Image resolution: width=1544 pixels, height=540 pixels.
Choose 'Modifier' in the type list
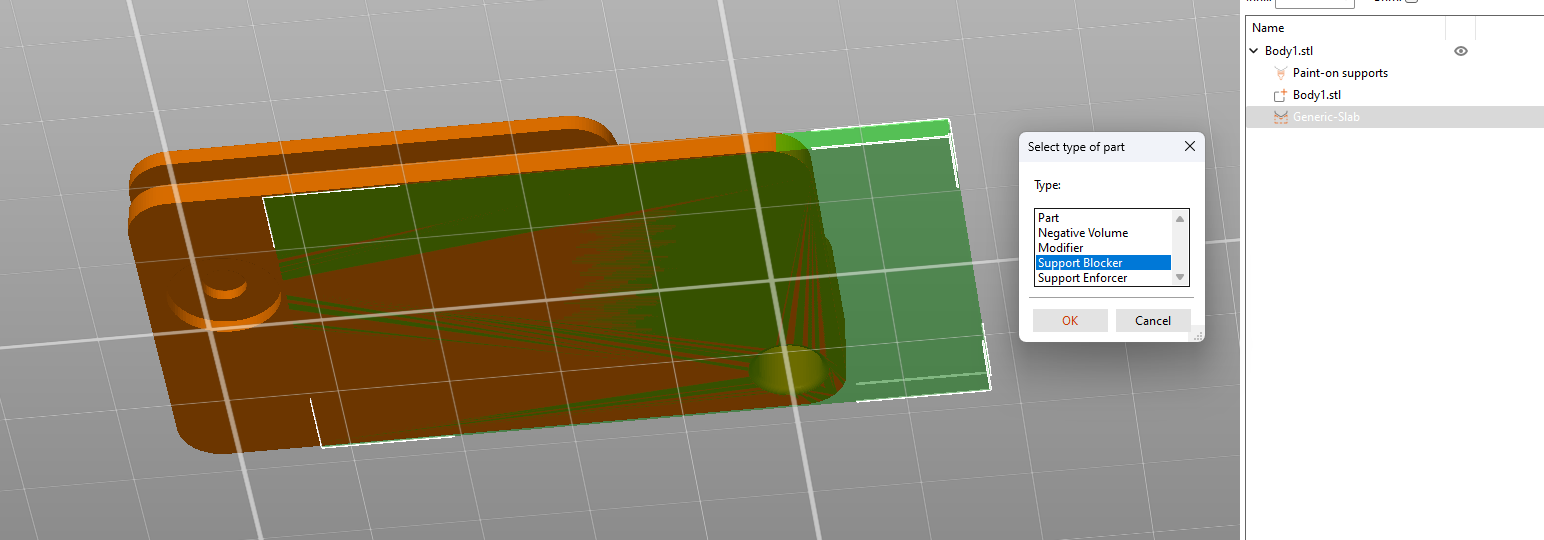1103,248
